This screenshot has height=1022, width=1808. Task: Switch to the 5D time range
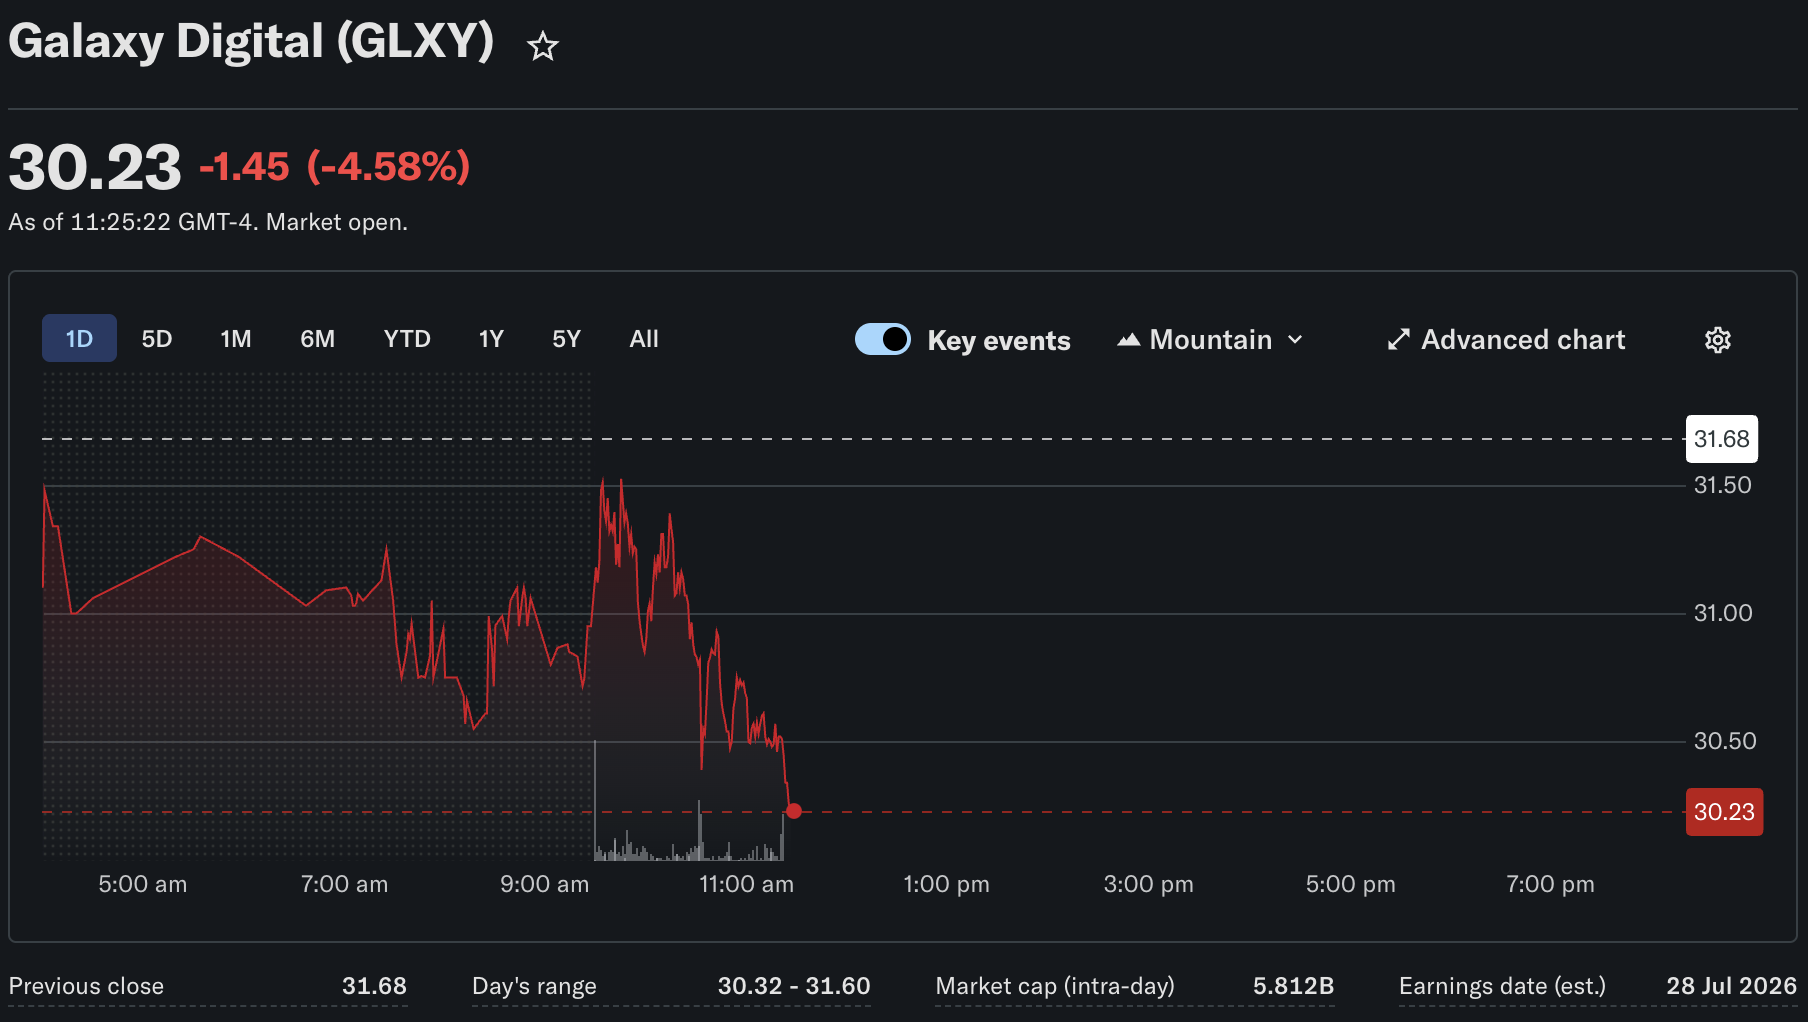[x=157, y=339]
